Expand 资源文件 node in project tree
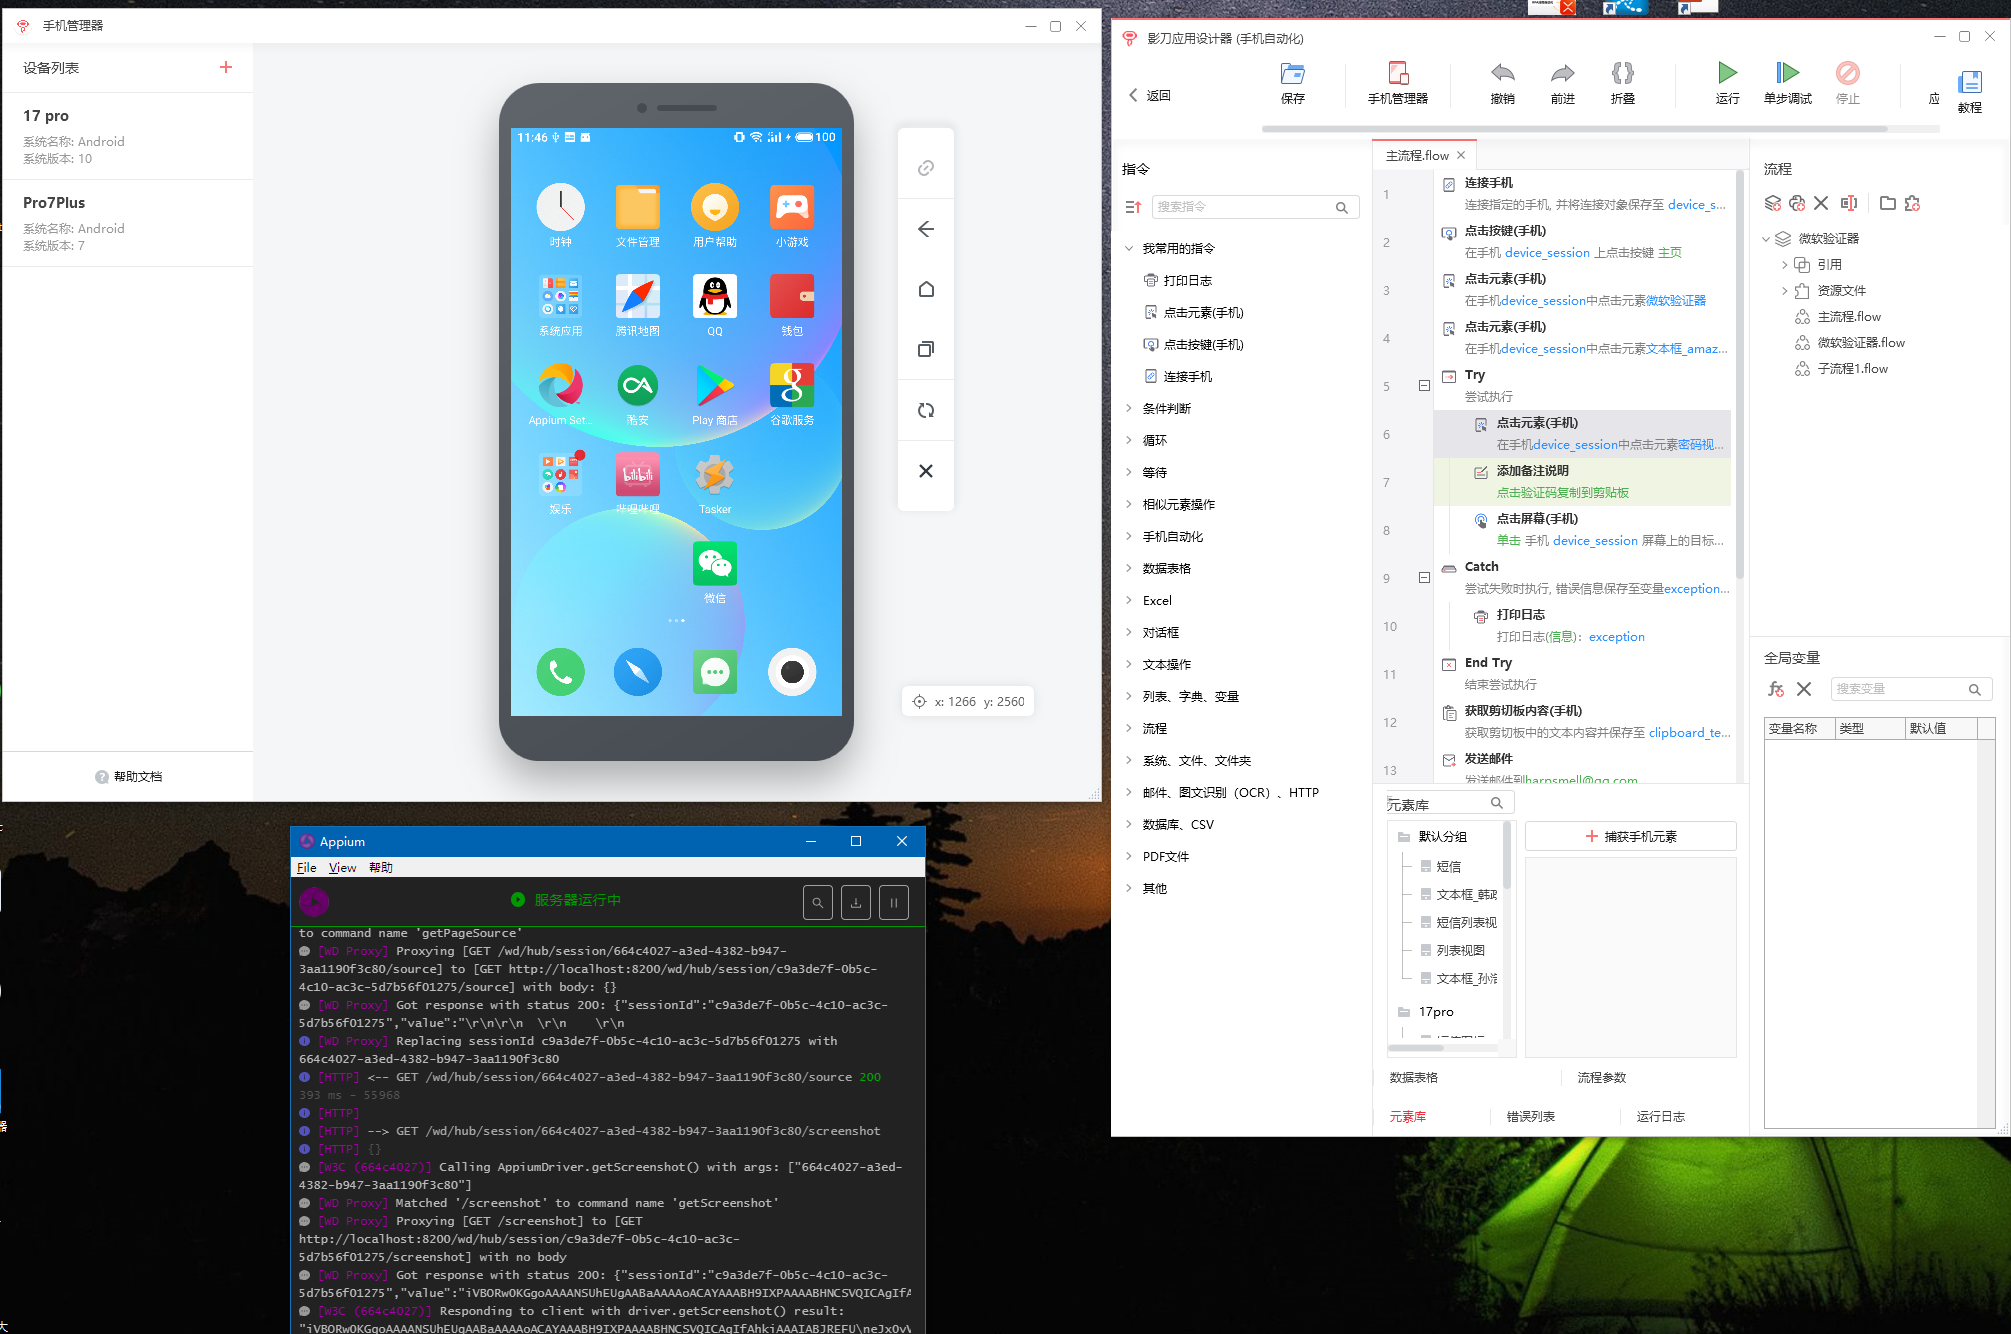 click(1785, 290)
